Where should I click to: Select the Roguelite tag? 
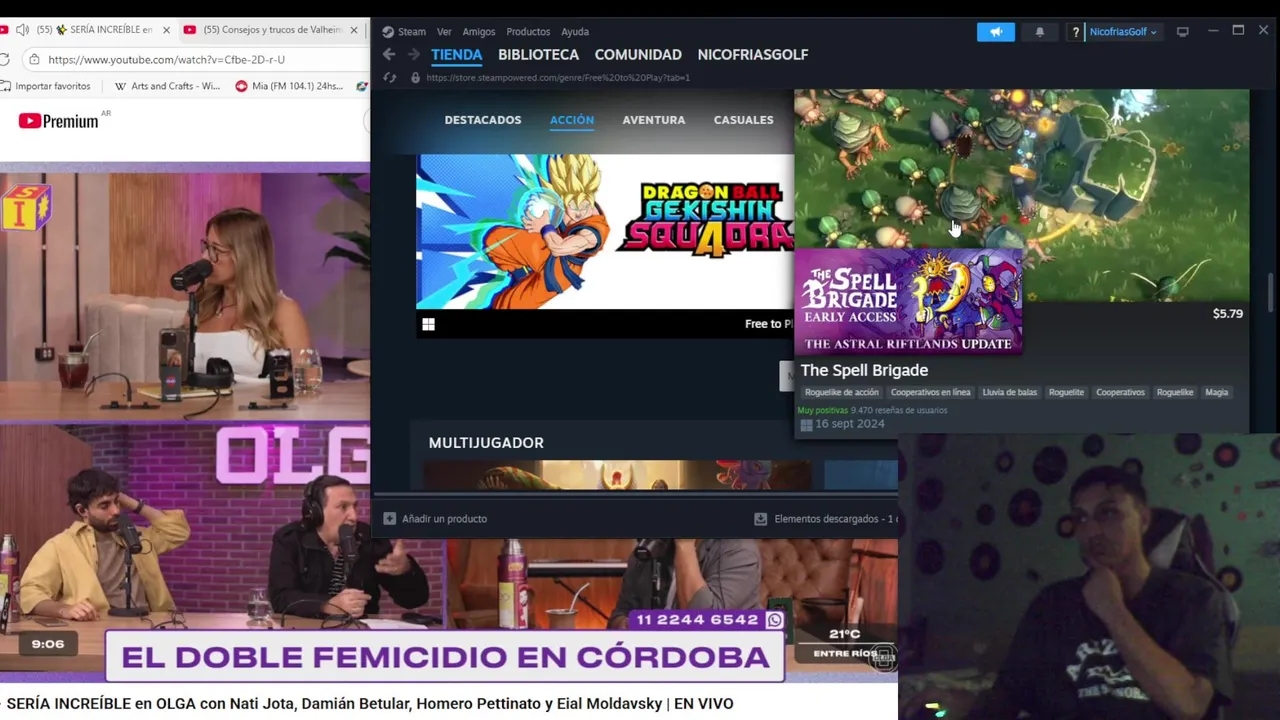coord(1066,392)
